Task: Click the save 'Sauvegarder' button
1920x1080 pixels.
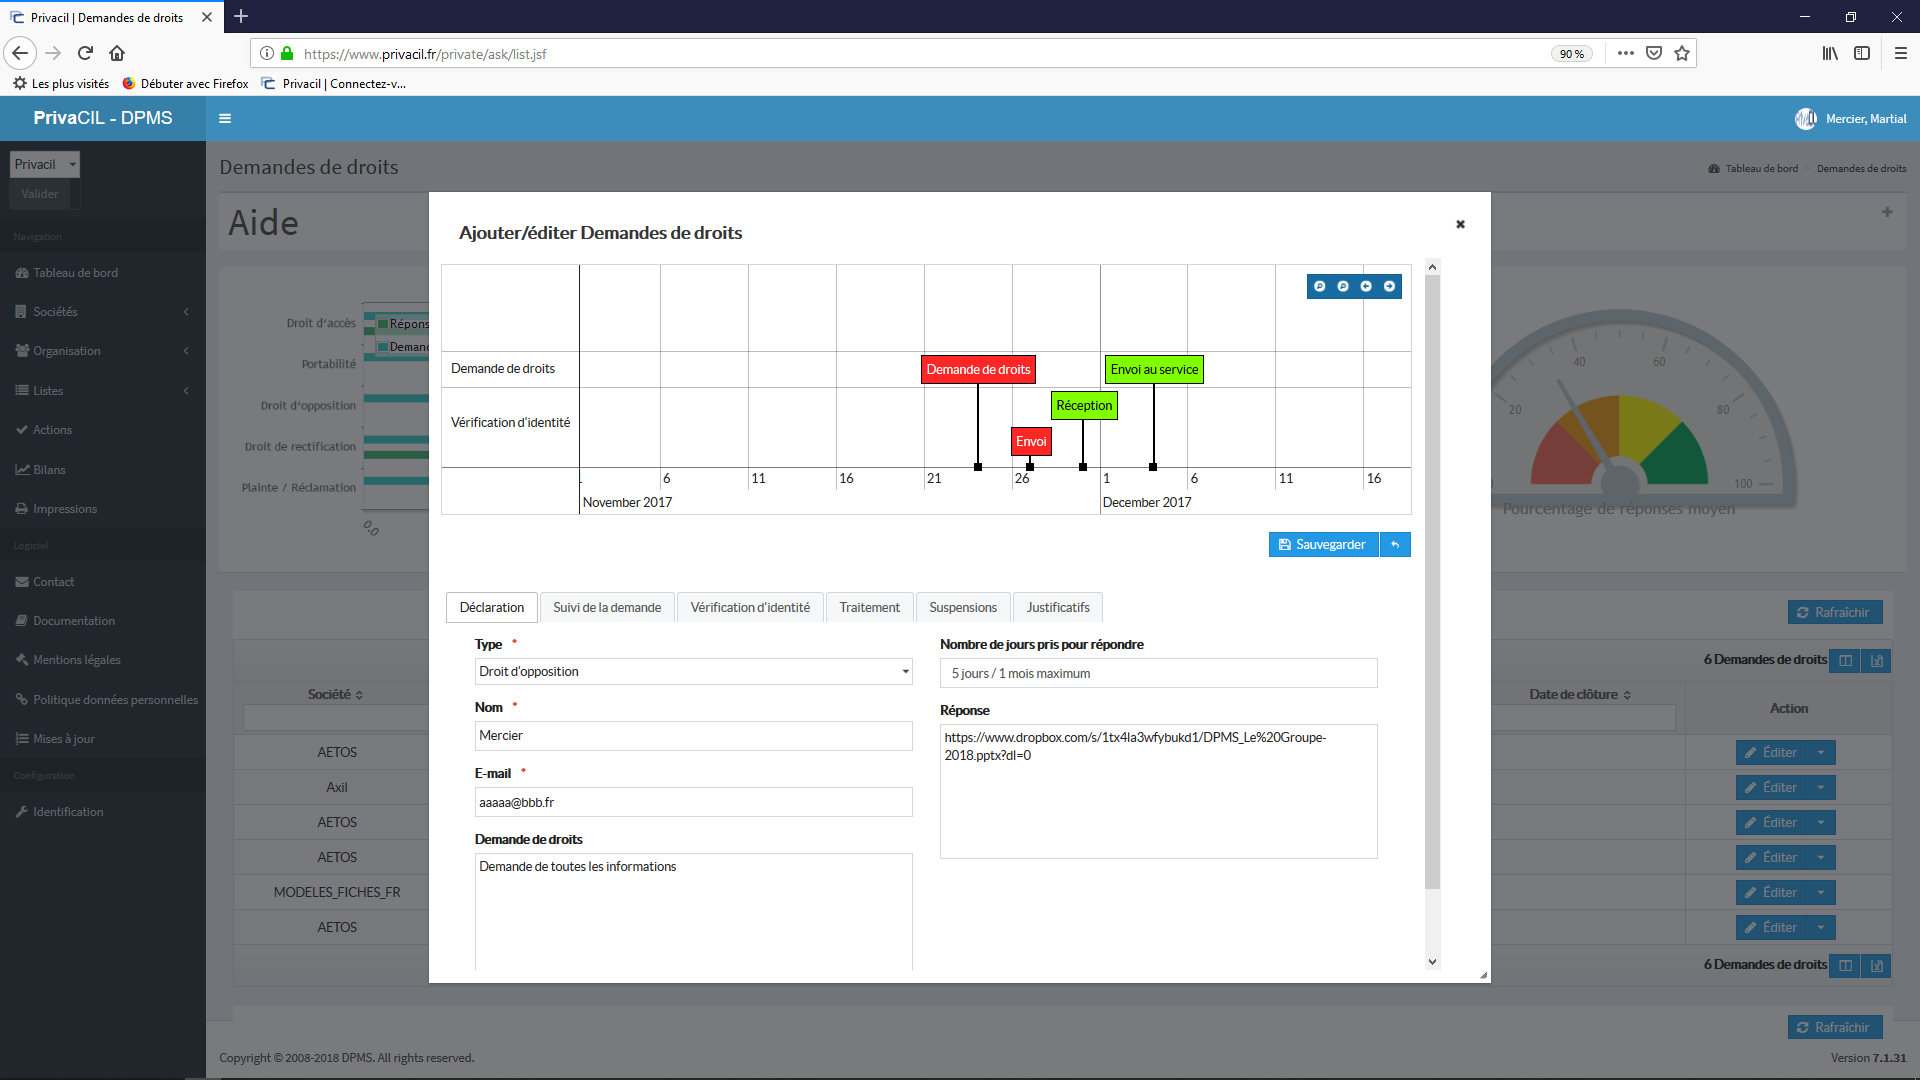Action: [x=1323, y=543]
